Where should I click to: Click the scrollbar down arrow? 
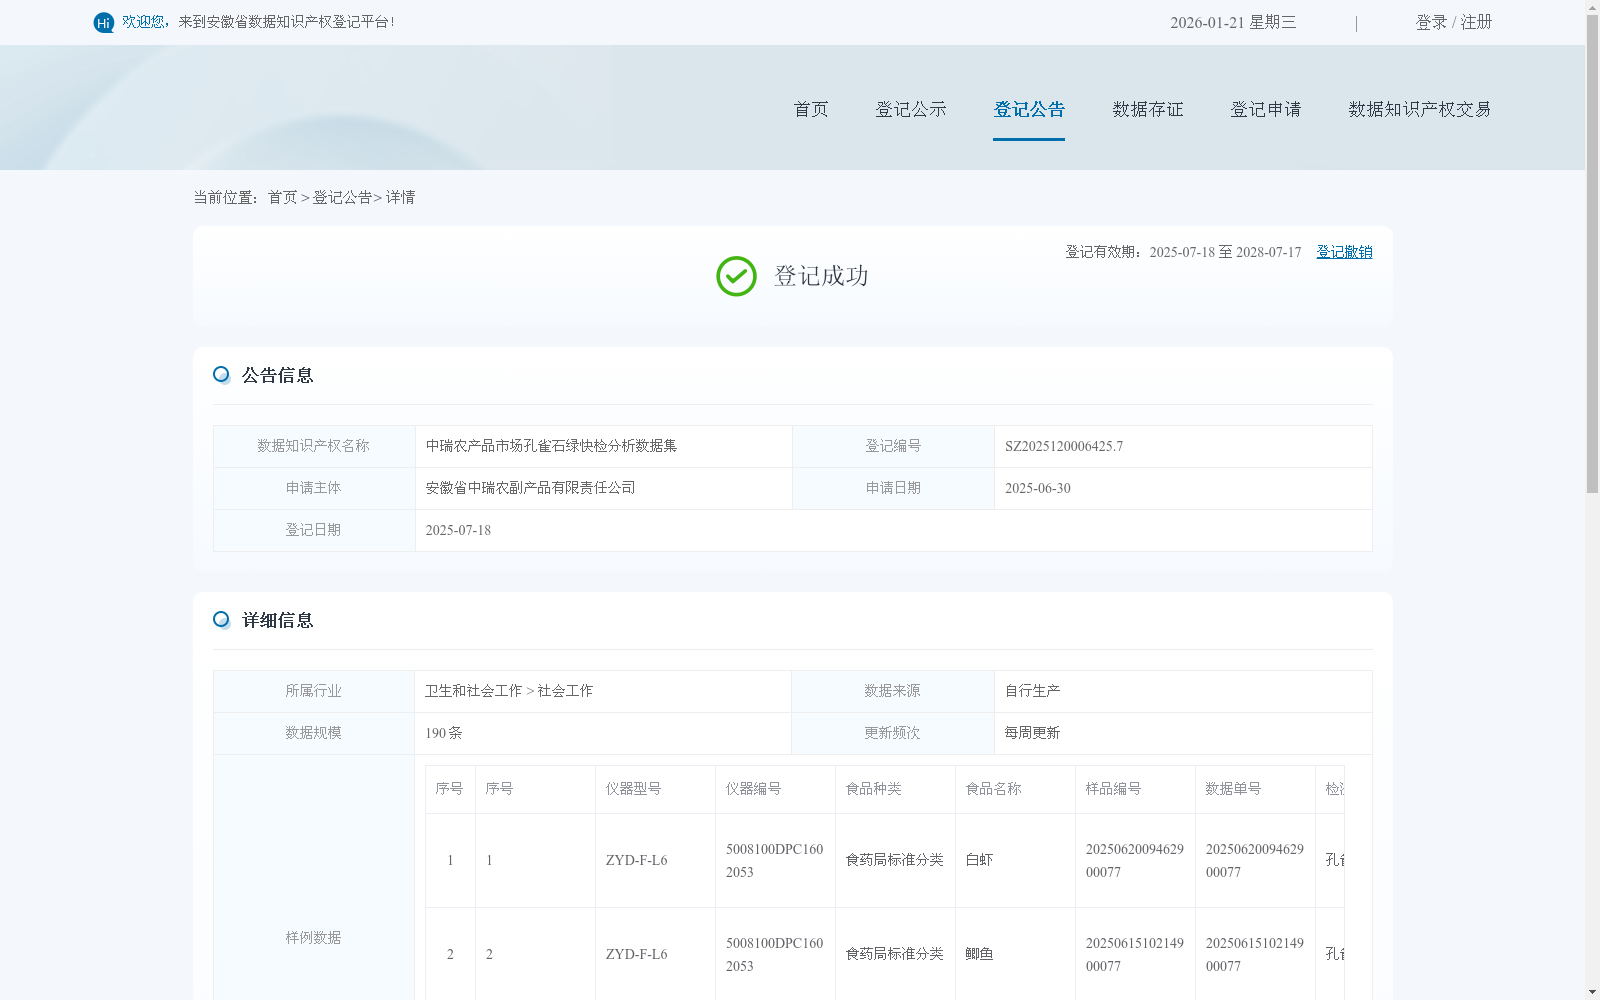(x=1592, y=992)
